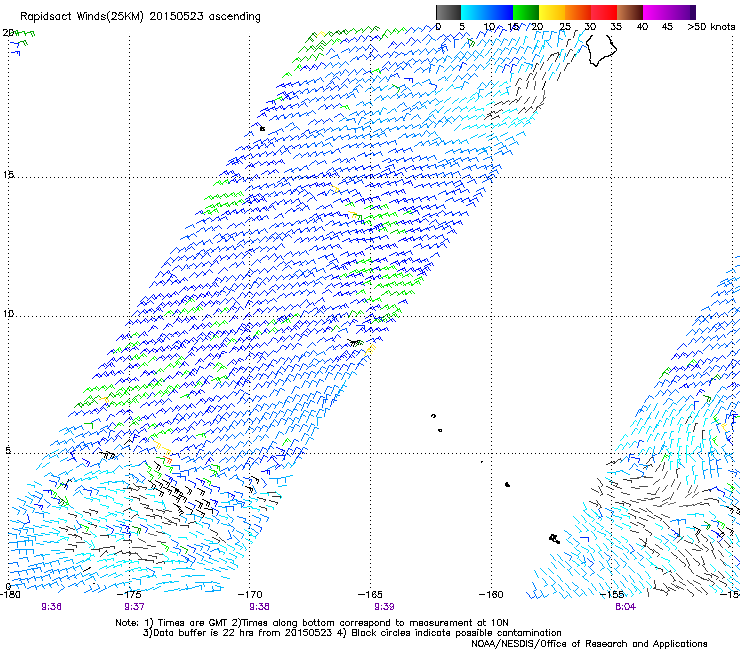Image resolution: width=740 pixels, height=650 pixels.
Task: Click the '15' latitude label on left axis
Action: point(8,175)
